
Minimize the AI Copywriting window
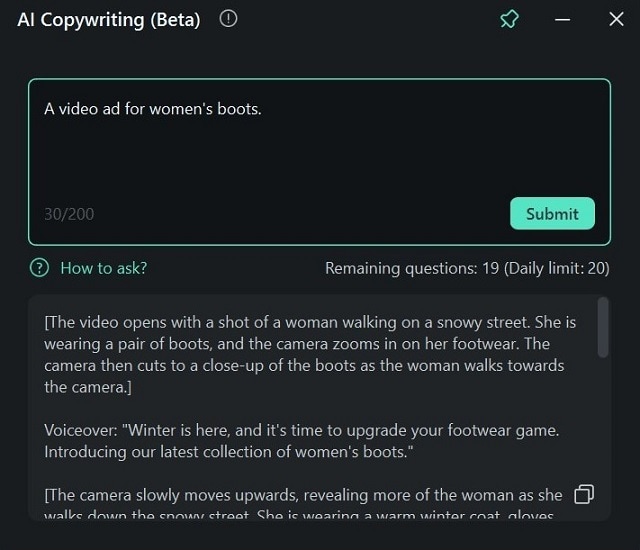563,19
